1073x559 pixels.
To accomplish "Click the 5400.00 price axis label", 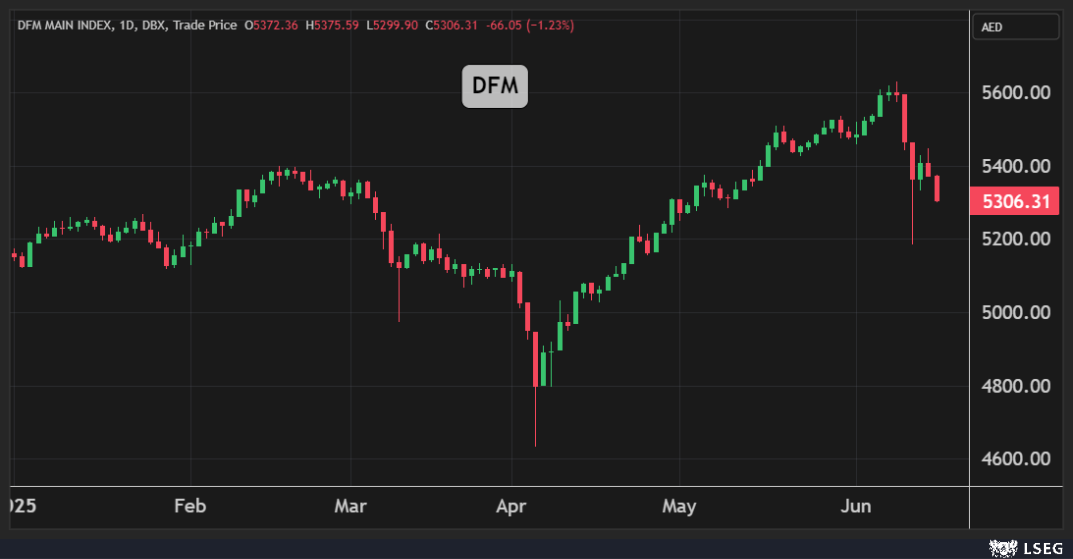I will click(x=1016, y=166).
